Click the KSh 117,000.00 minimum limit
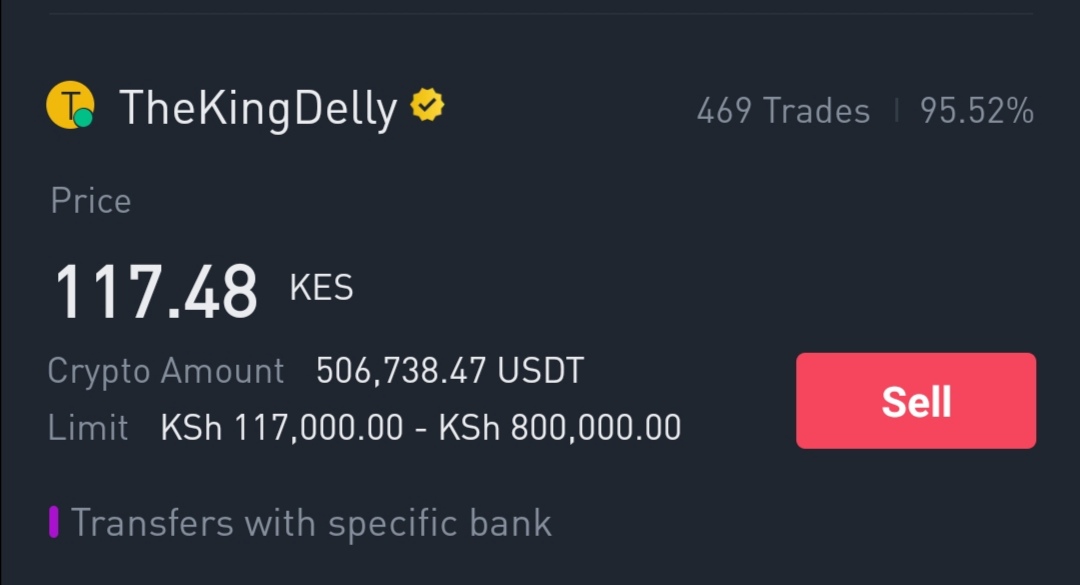This screenshot has width=1080, height=585. point(282,427)
